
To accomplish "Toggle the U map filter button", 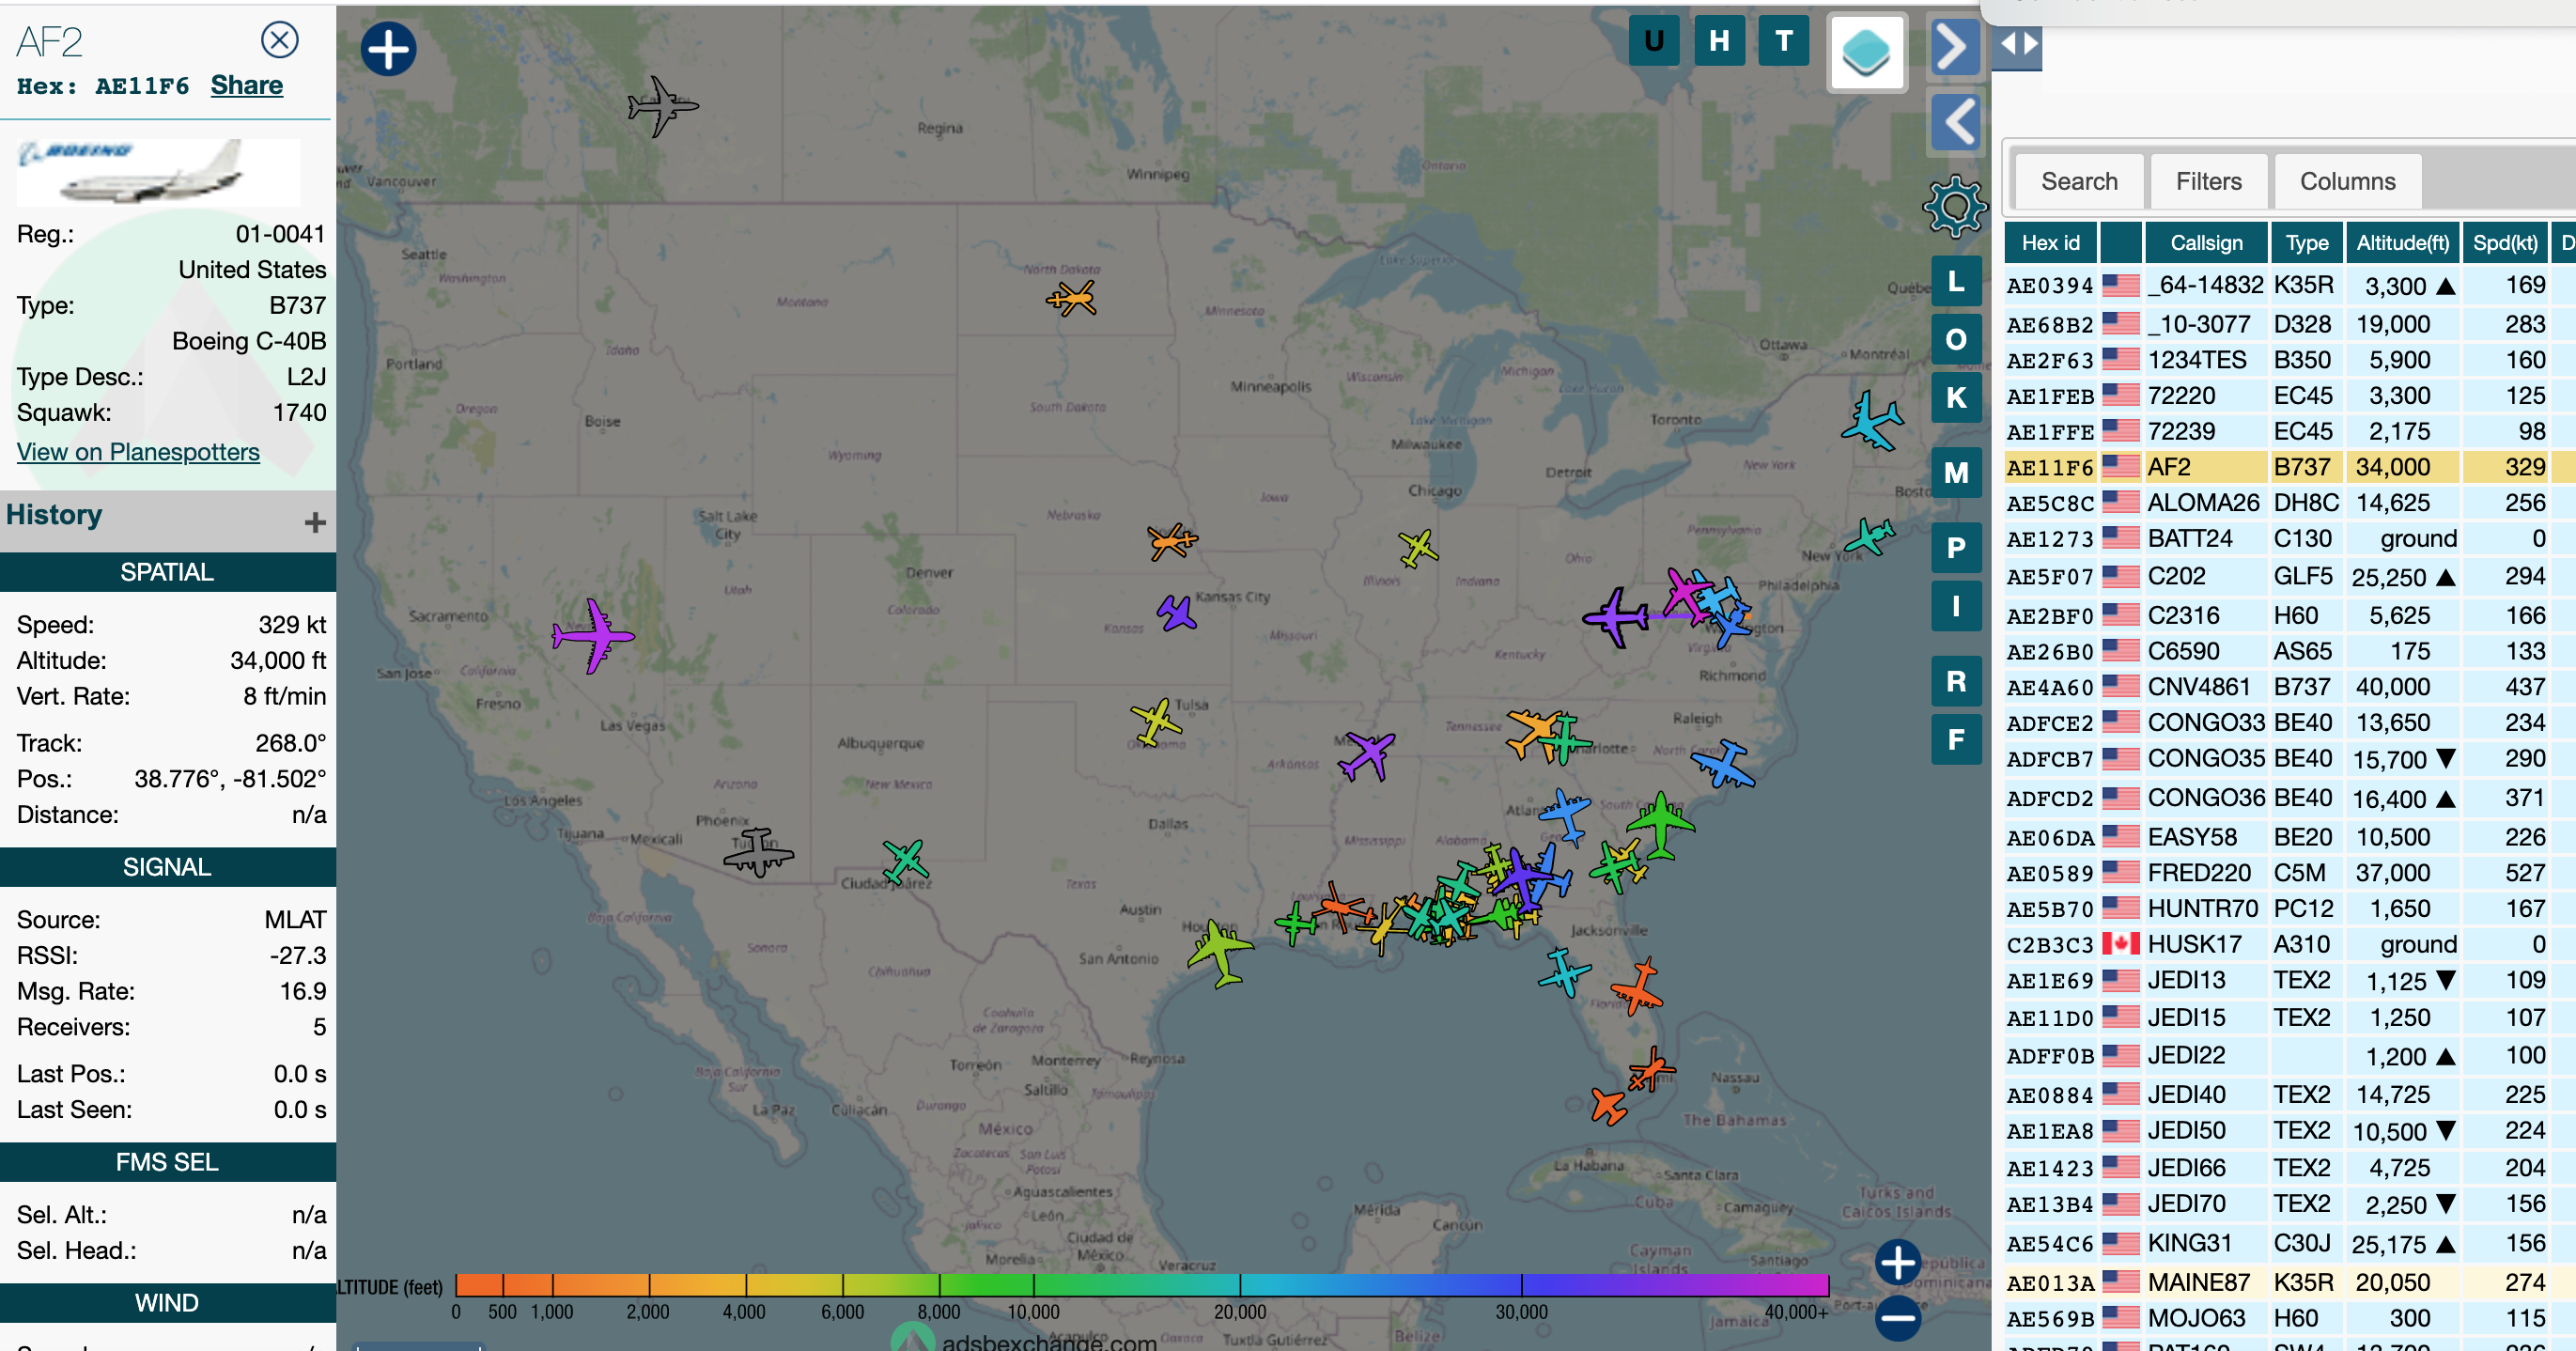I will [x=1654, y=41].
